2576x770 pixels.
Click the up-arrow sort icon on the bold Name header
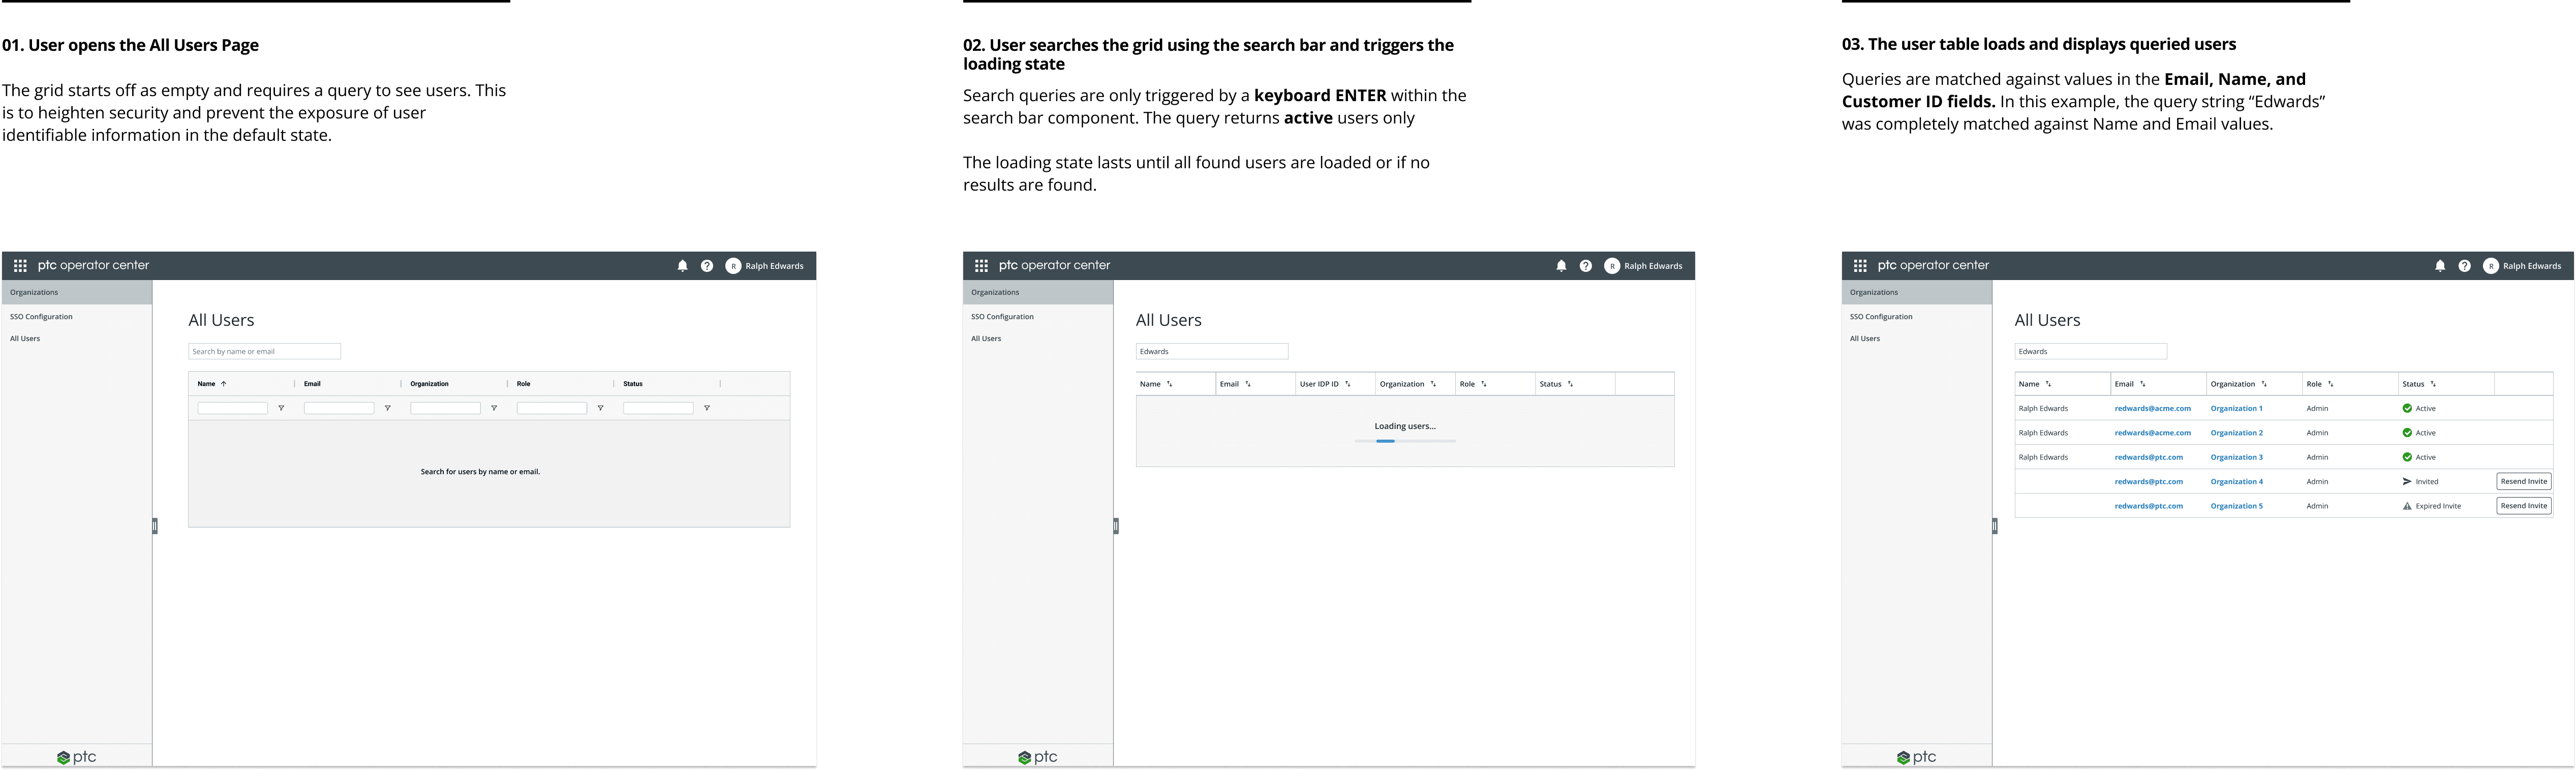click(224, 384)
